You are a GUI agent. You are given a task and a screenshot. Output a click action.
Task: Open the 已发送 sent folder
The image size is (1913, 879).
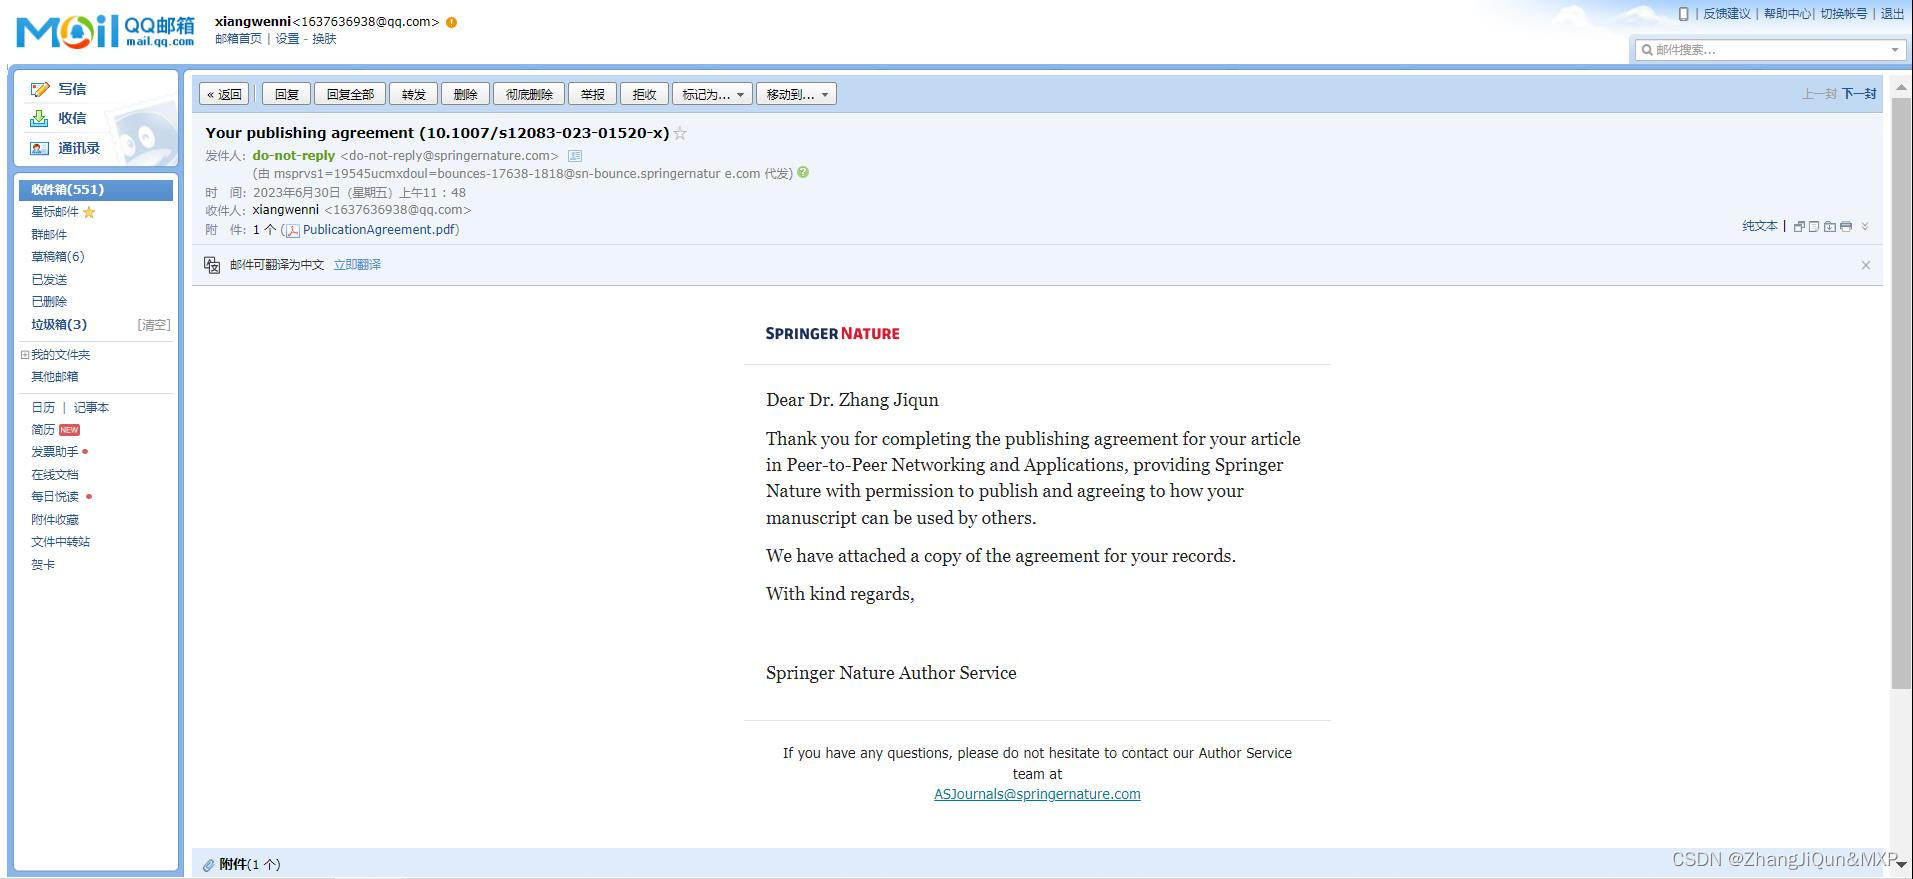point(49,280)
